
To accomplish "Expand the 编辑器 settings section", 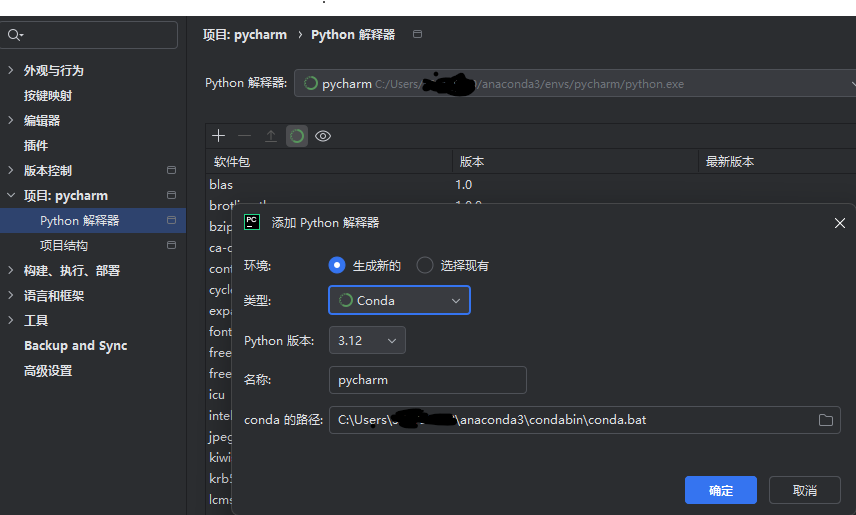I will [x=10, y=120].
